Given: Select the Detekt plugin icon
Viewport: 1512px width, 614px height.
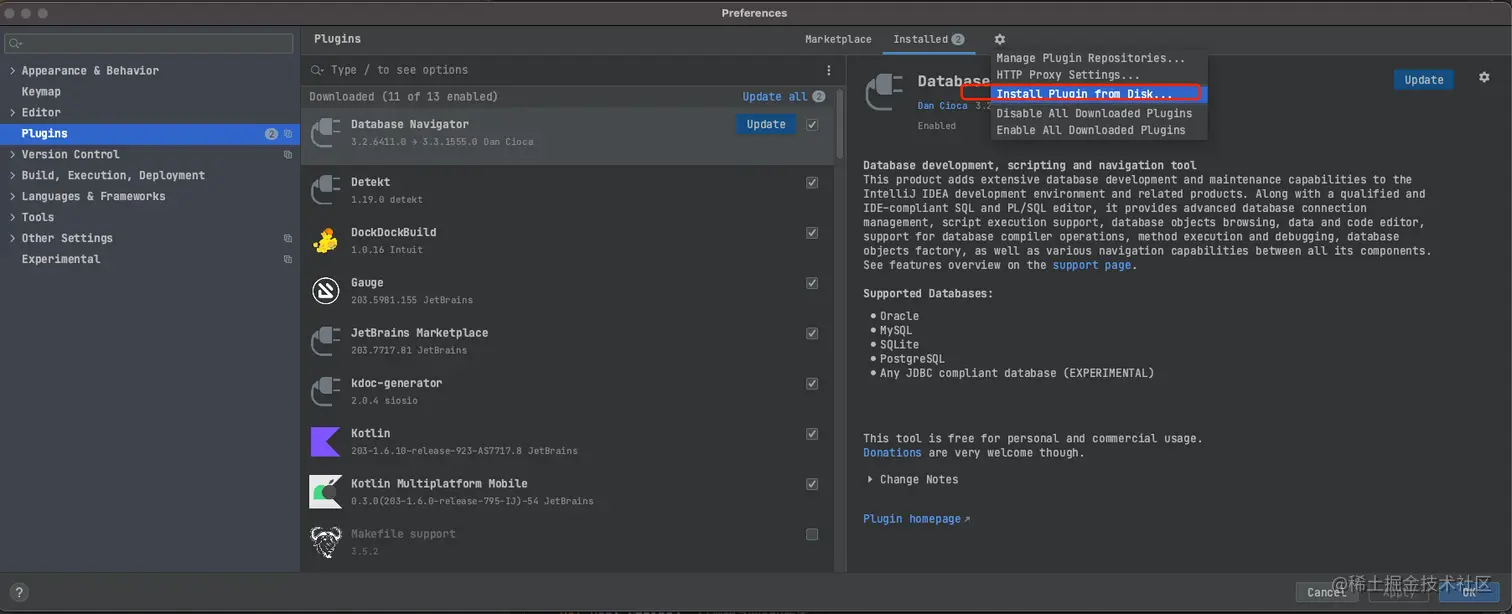Looking at the screenshot, I should coord(326,190).
